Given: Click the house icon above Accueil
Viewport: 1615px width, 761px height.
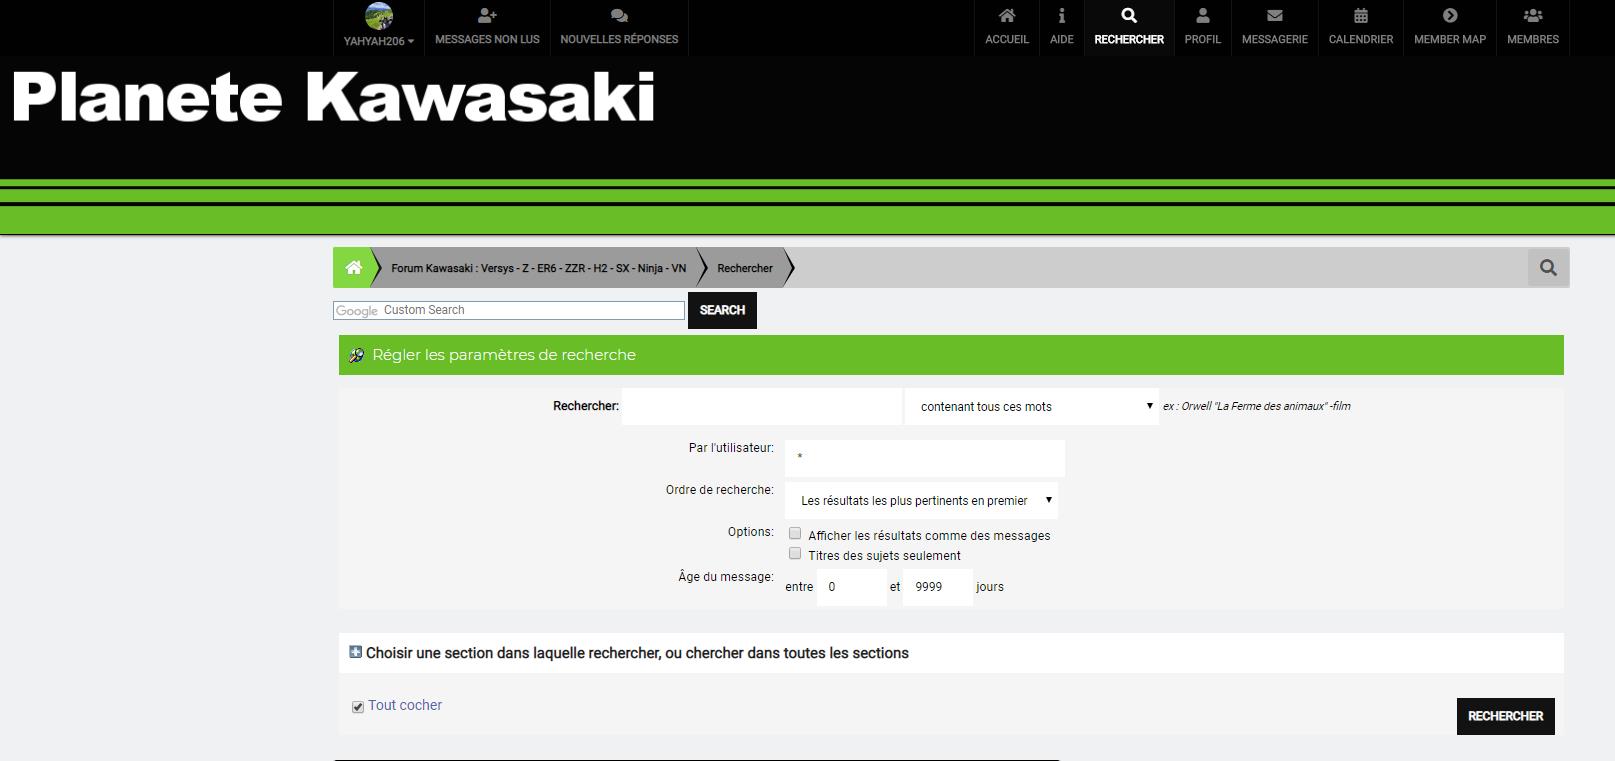Looking at the screenshot, I should 1007,15.
